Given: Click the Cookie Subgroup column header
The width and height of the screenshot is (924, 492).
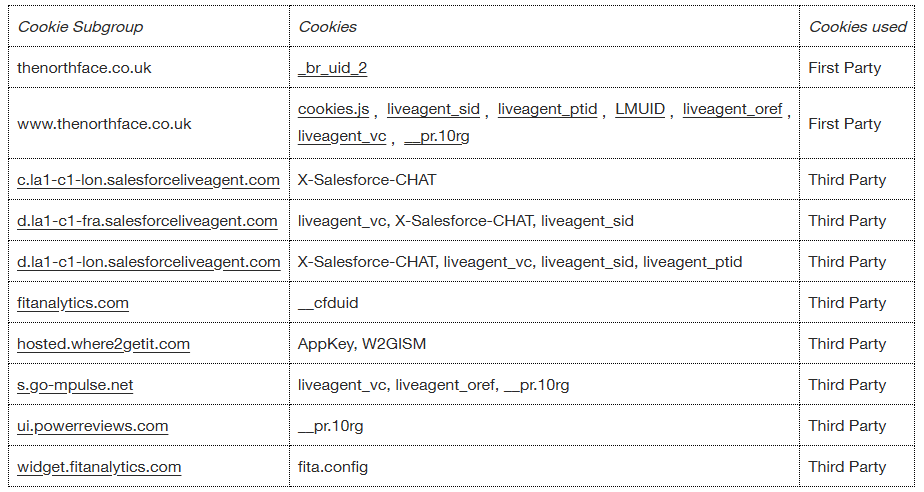Looking at the screenshot, I should tap(80, 27).
